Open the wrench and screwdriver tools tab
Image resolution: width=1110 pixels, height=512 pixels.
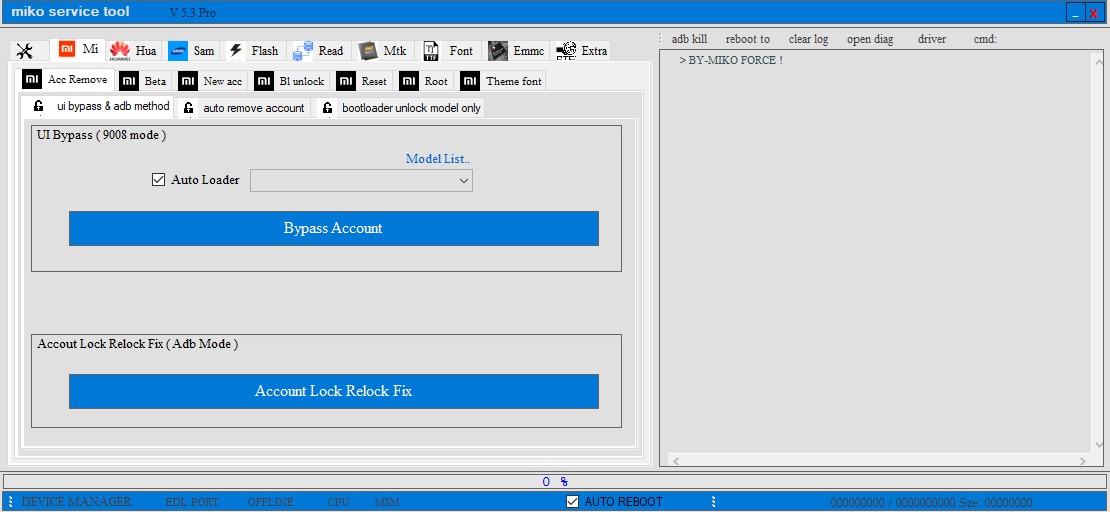[x=25, y=51]
